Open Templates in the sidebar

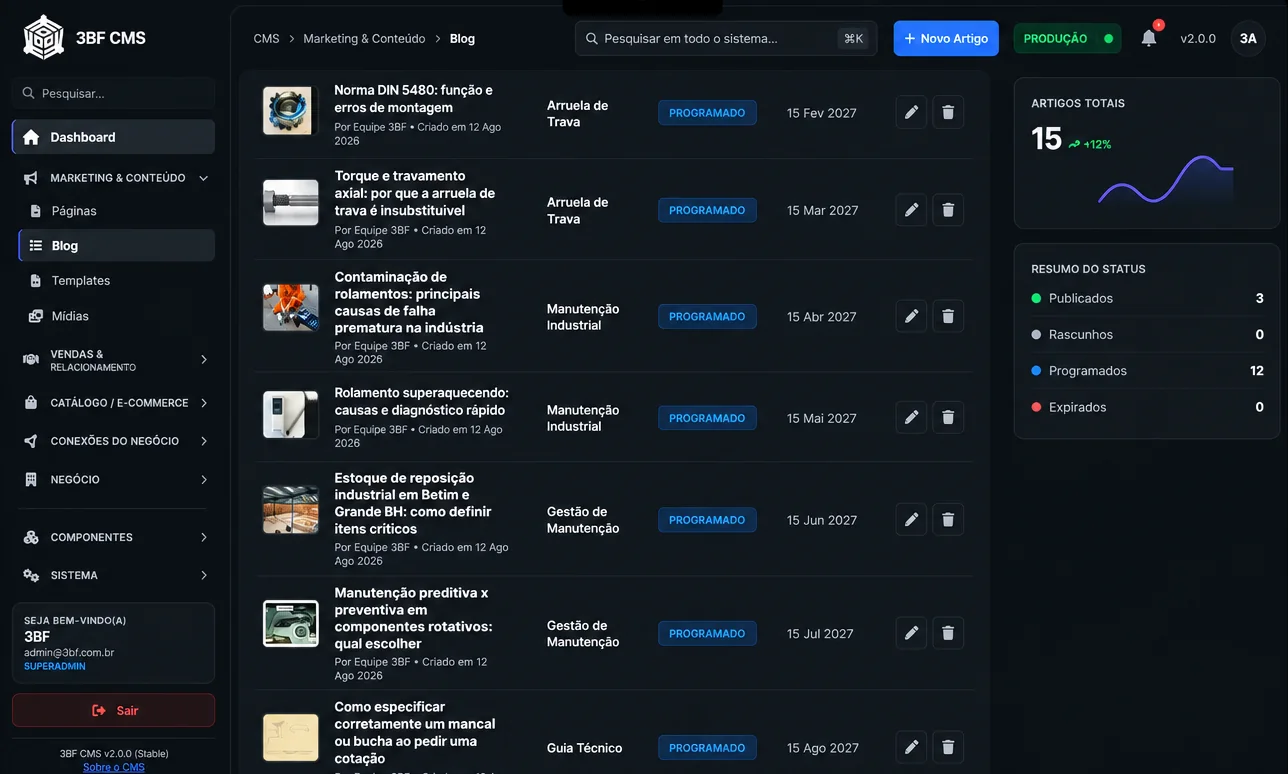pyautogui.click(x=117, y=281)
